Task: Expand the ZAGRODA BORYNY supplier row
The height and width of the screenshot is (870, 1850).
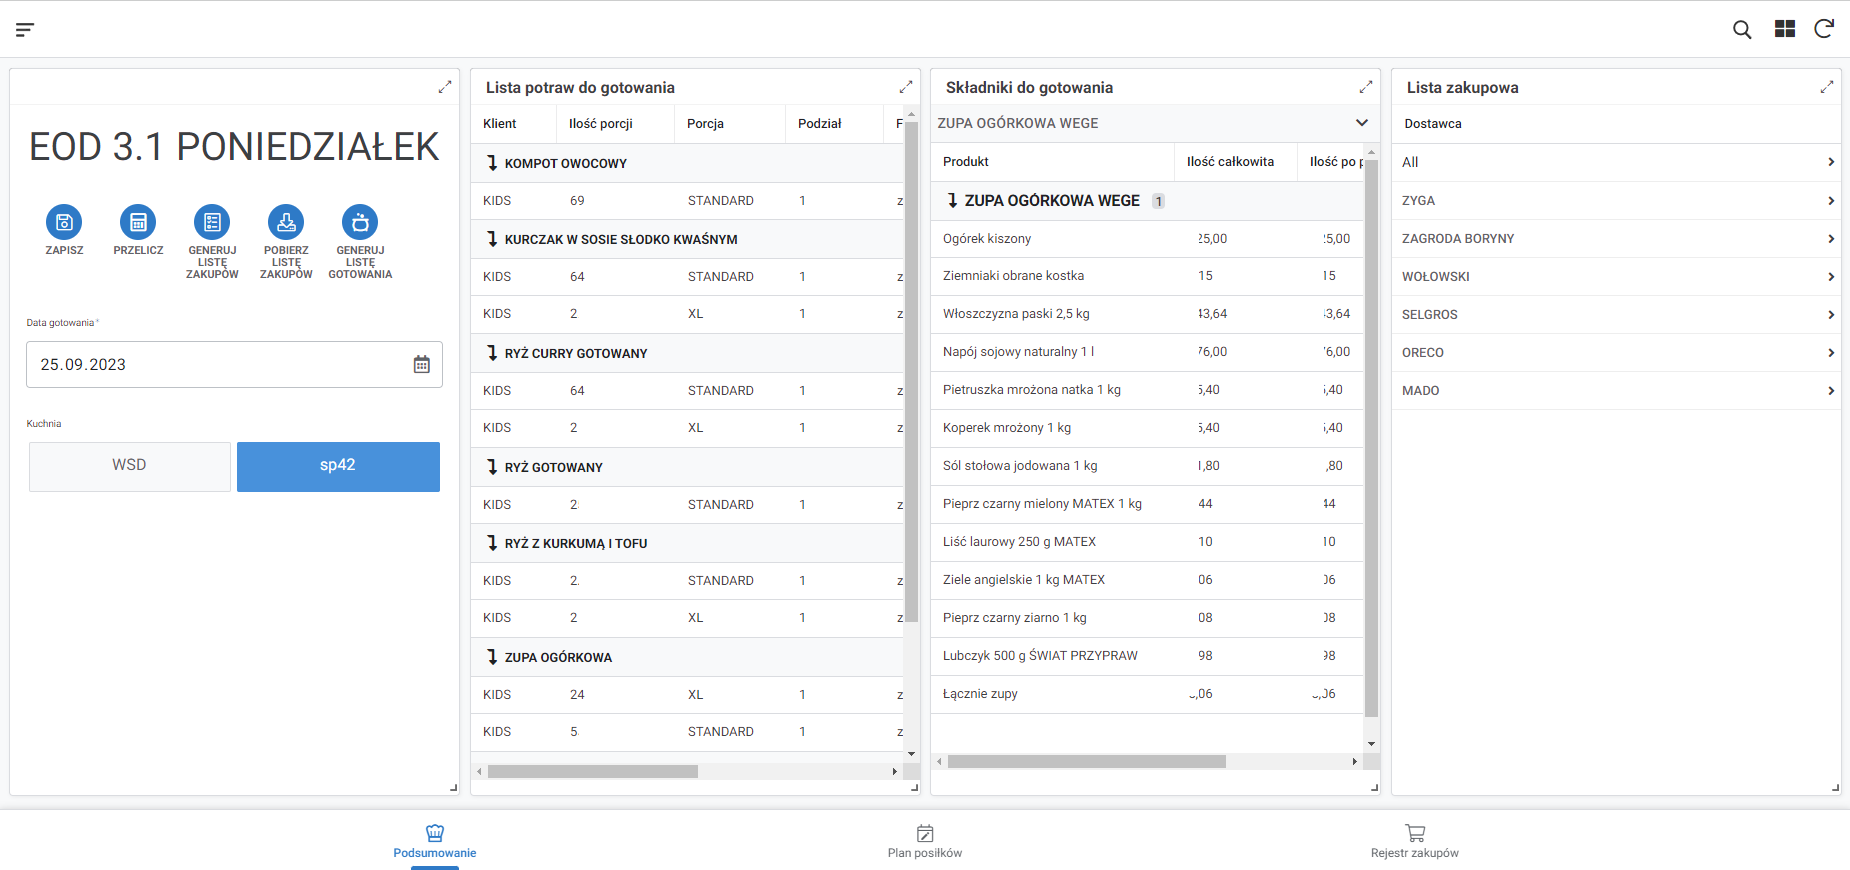Action: (x=1616, y=239)
